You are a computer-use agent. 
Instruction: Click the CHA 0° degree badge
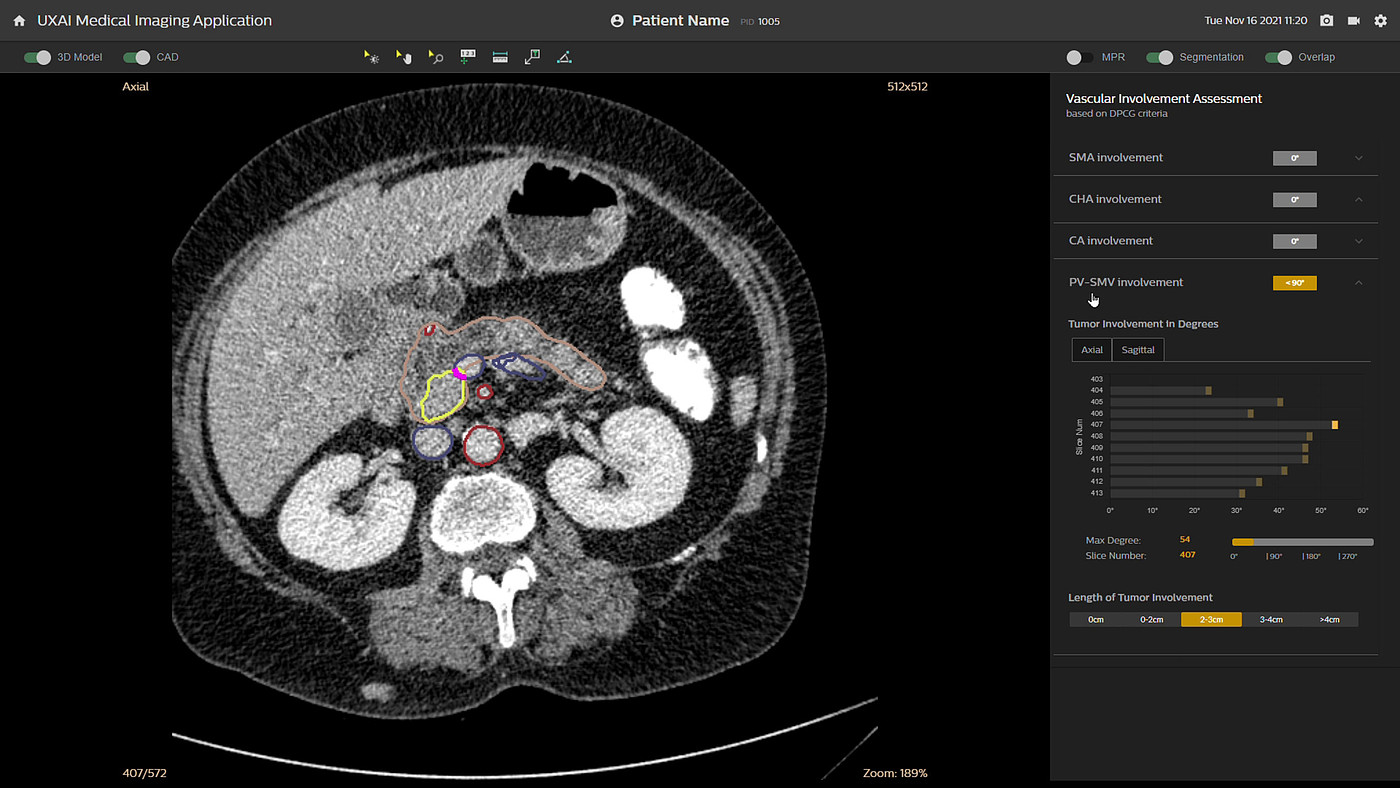coord(1295,200)
